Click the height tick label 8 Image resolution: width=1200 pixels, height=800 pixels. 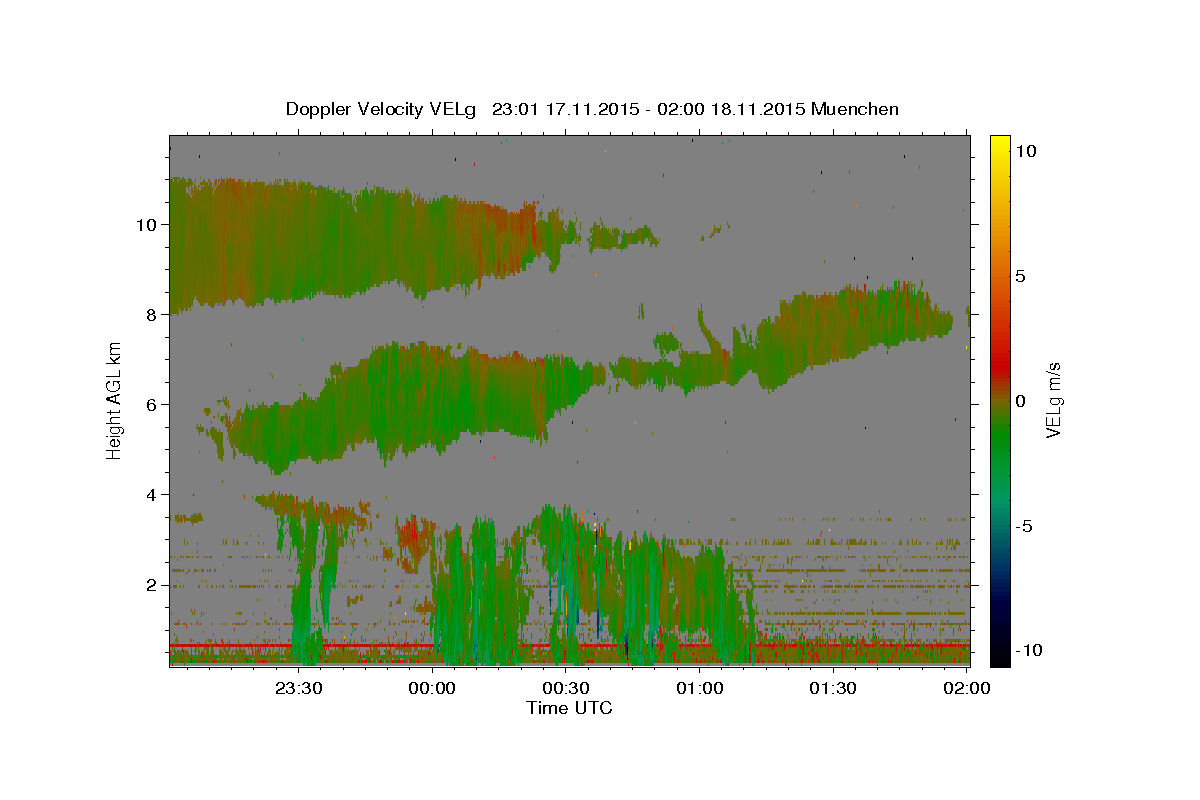pos(150,314)
